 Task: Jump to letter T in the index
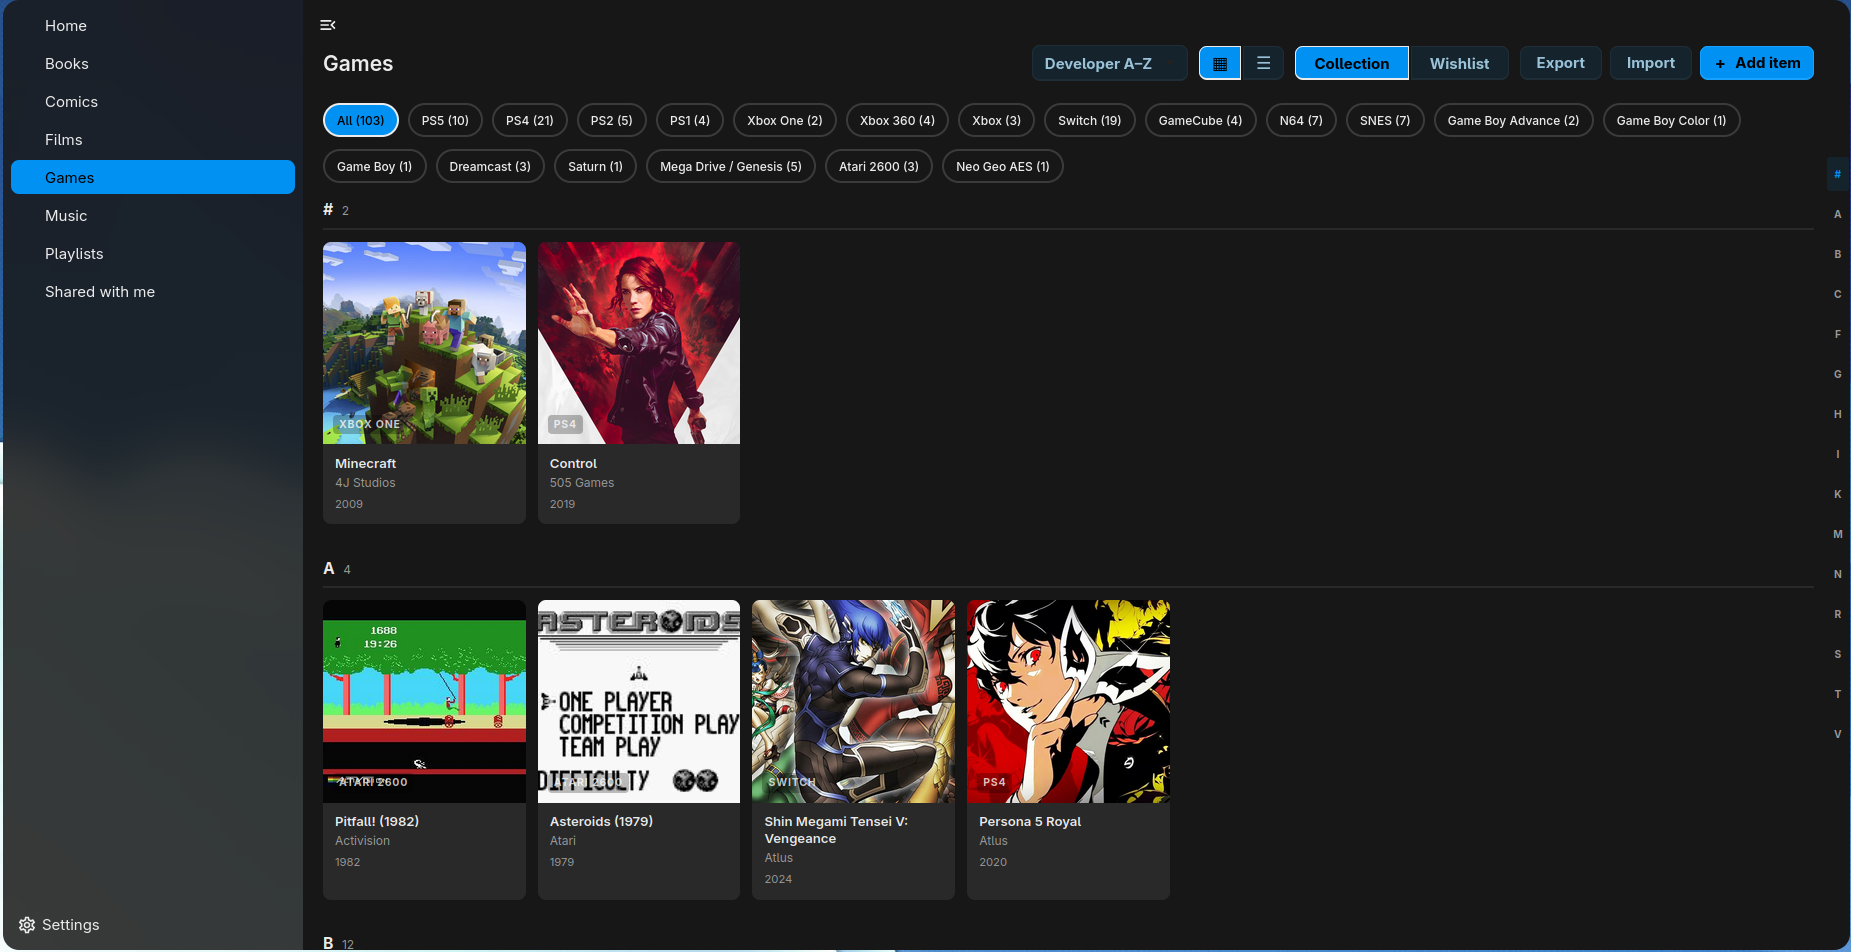pyautogui.click(x=1837, y=694)
